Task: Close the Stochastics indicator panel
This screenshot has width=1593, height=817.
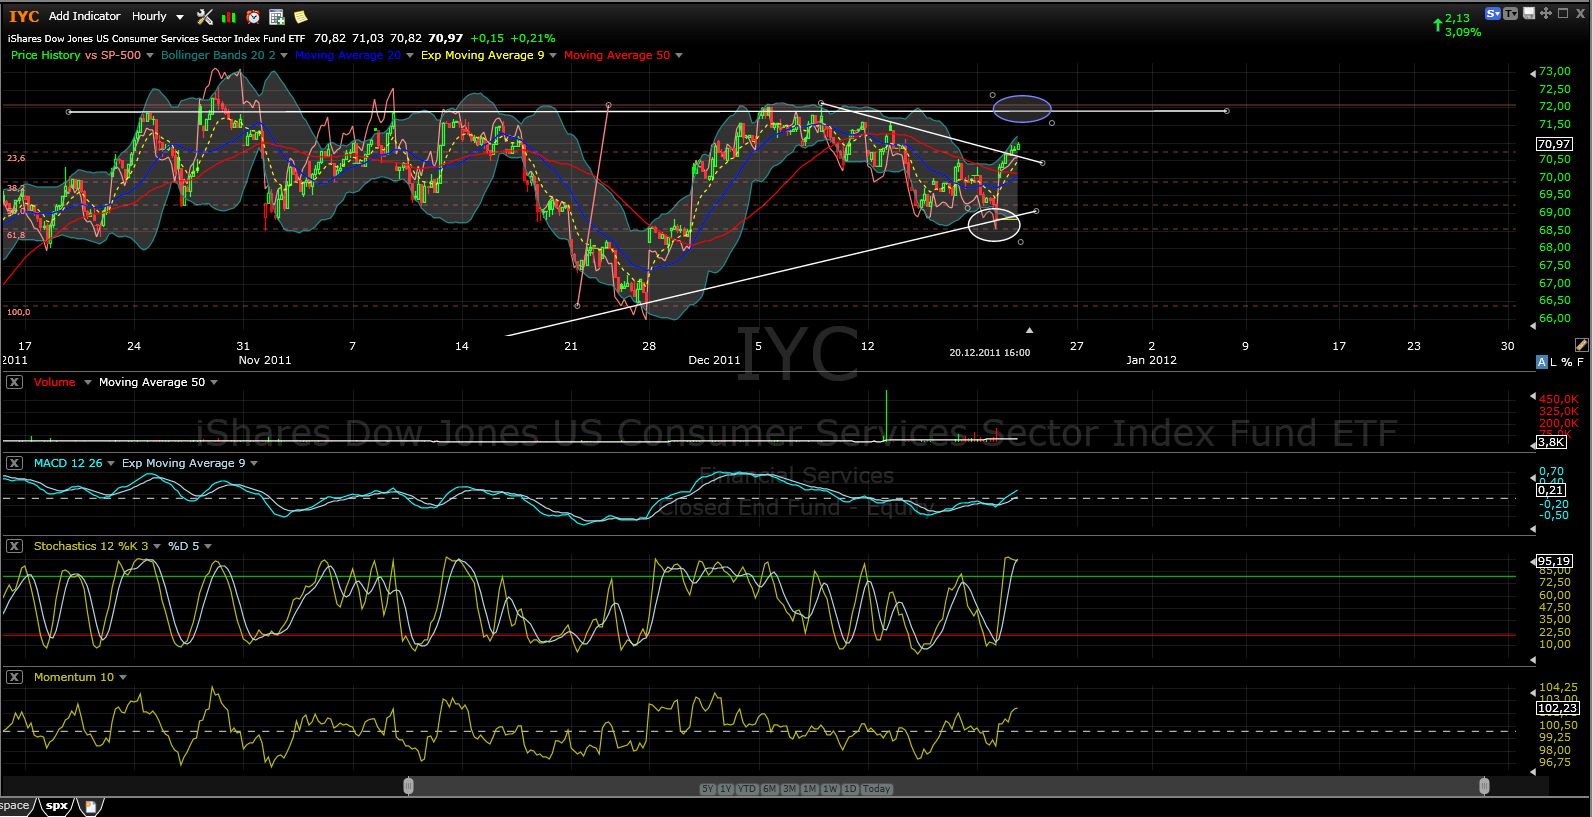Action: tap(14, 546)
